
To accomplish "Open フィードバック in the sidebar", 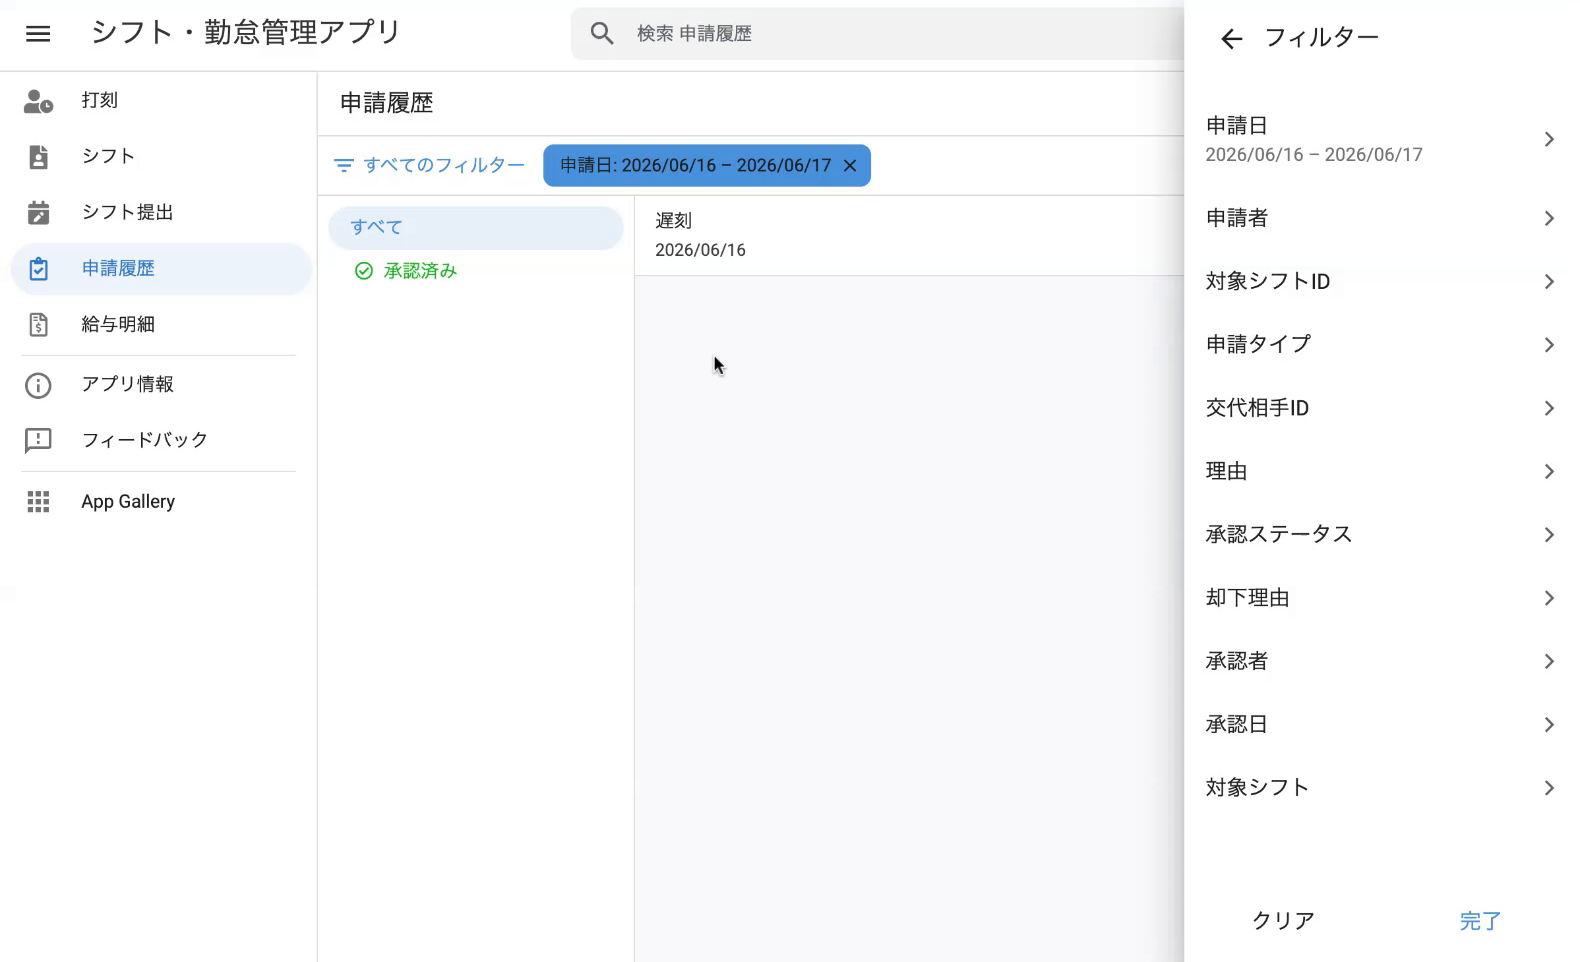I will 160,441.
